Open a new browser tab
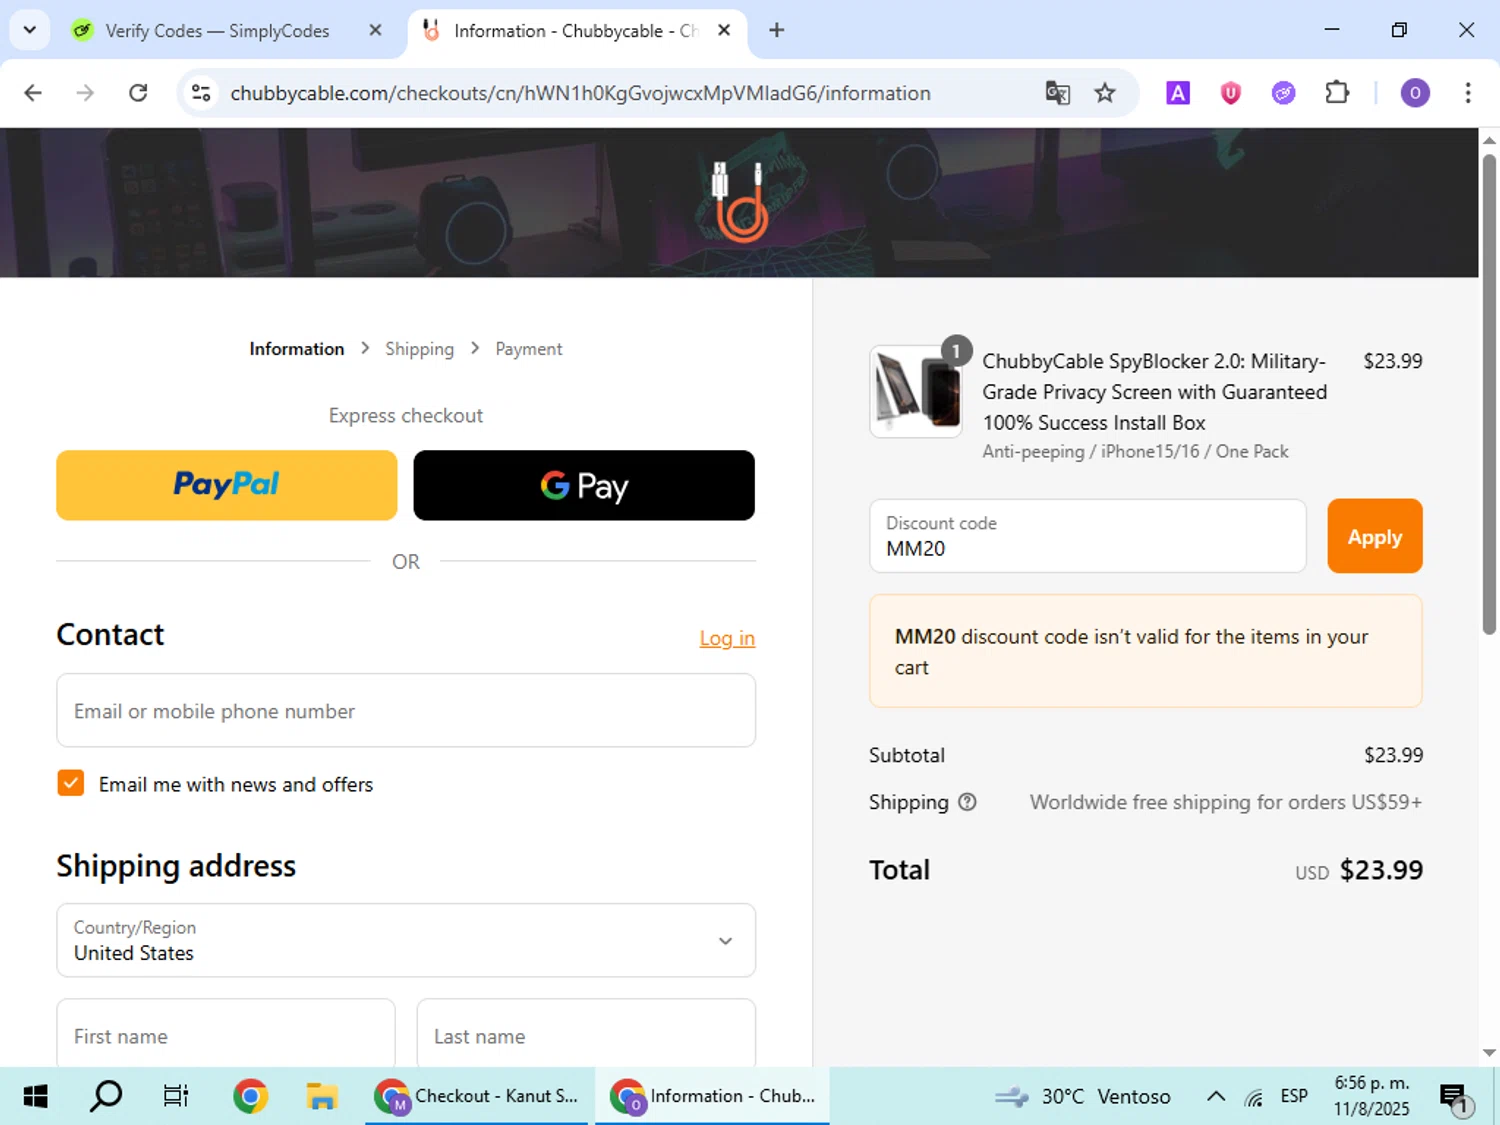1500x1125 pixels. pyautogui.click(x=776, y=30)
